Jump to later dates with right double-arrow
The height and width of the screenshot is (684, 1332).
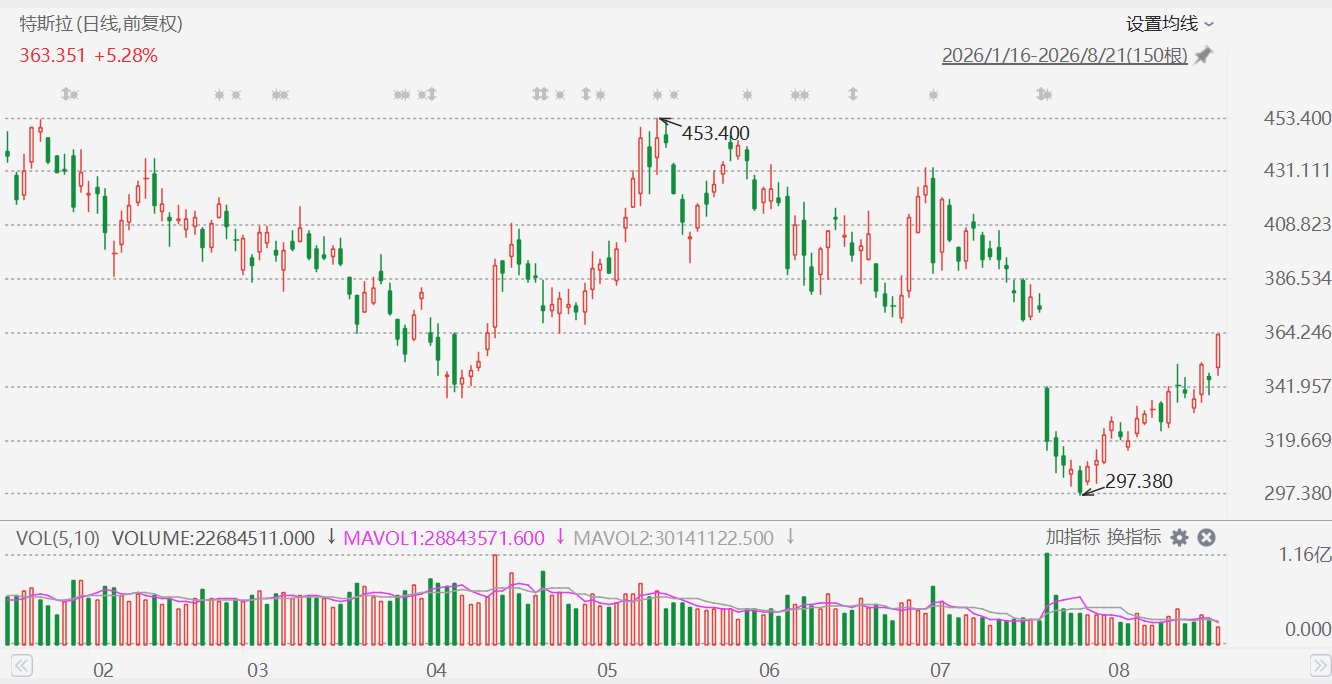pos(1320,665)
